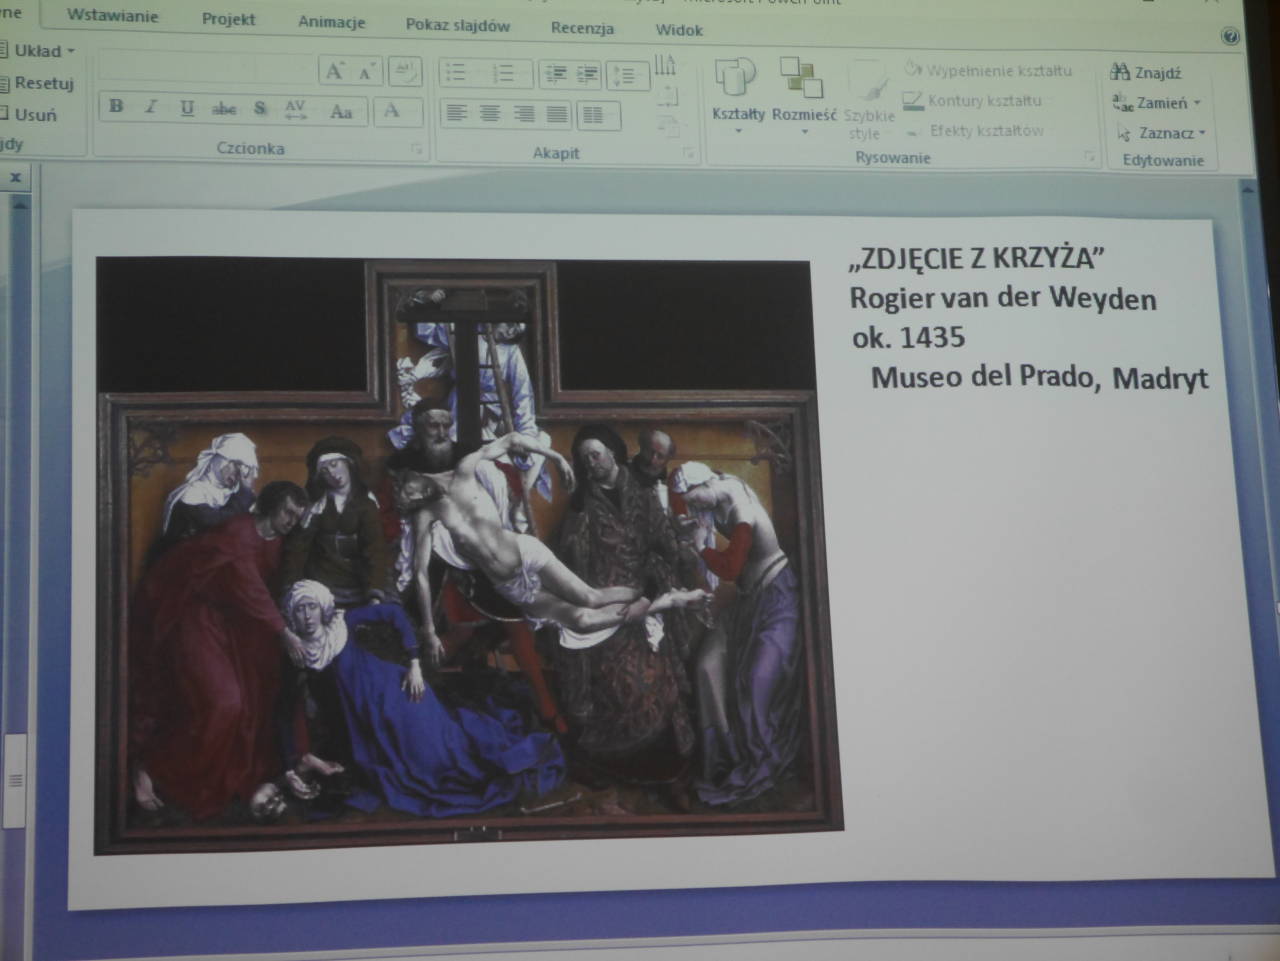Screen dimensions: 1280x961
Task: Toggle italic text formatting
Action: 151,107
